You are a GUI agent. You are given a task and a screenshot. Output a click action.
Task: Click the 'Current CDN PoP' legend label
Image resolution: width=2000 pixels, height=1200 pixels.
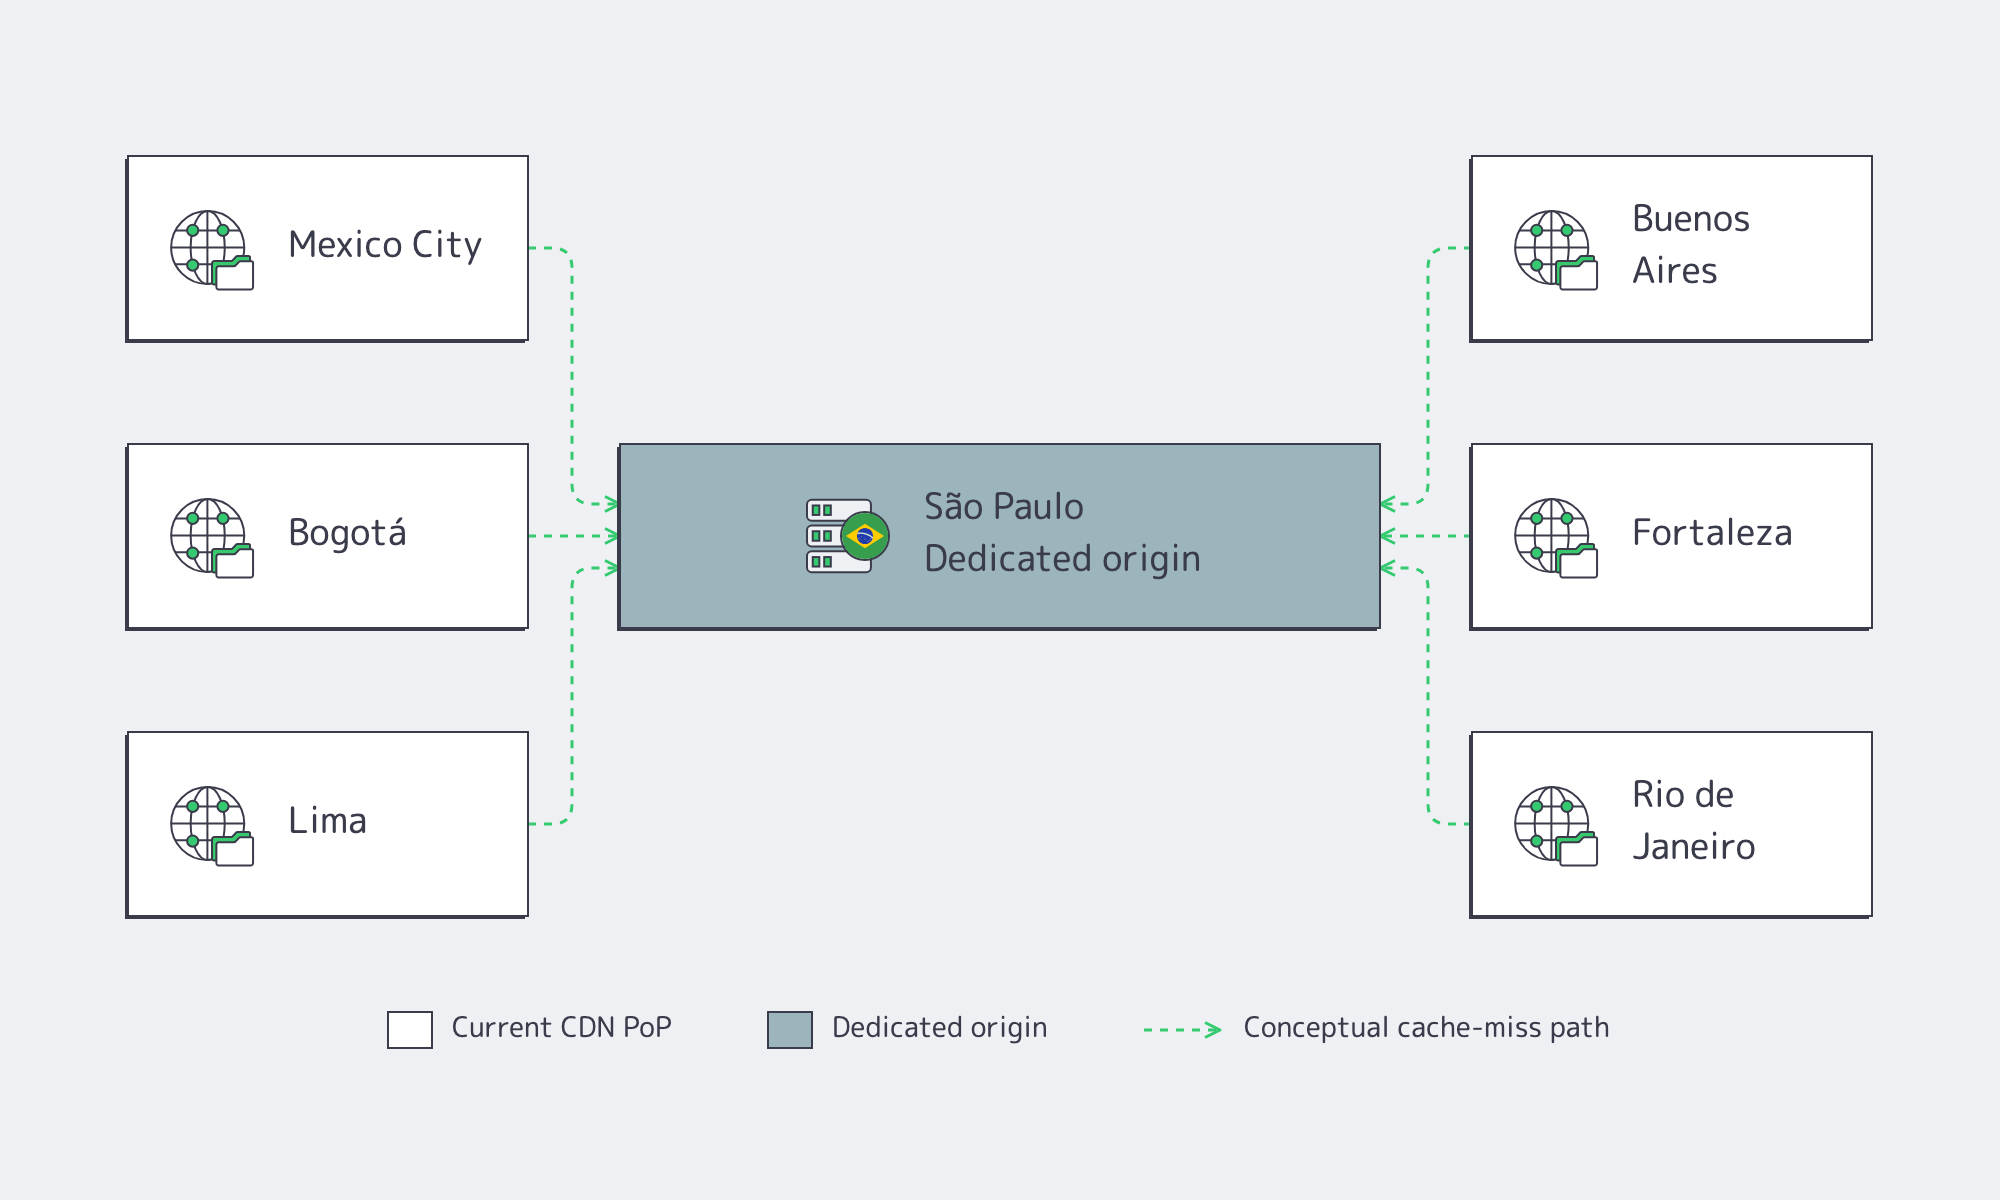(x=561, y=1028)
